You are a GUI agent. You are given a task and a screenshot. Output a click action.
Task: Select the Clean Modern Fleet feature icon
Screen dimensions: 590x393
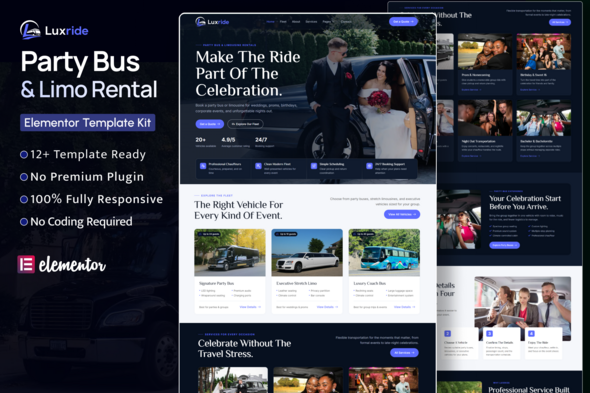click(x=258, y=166)
